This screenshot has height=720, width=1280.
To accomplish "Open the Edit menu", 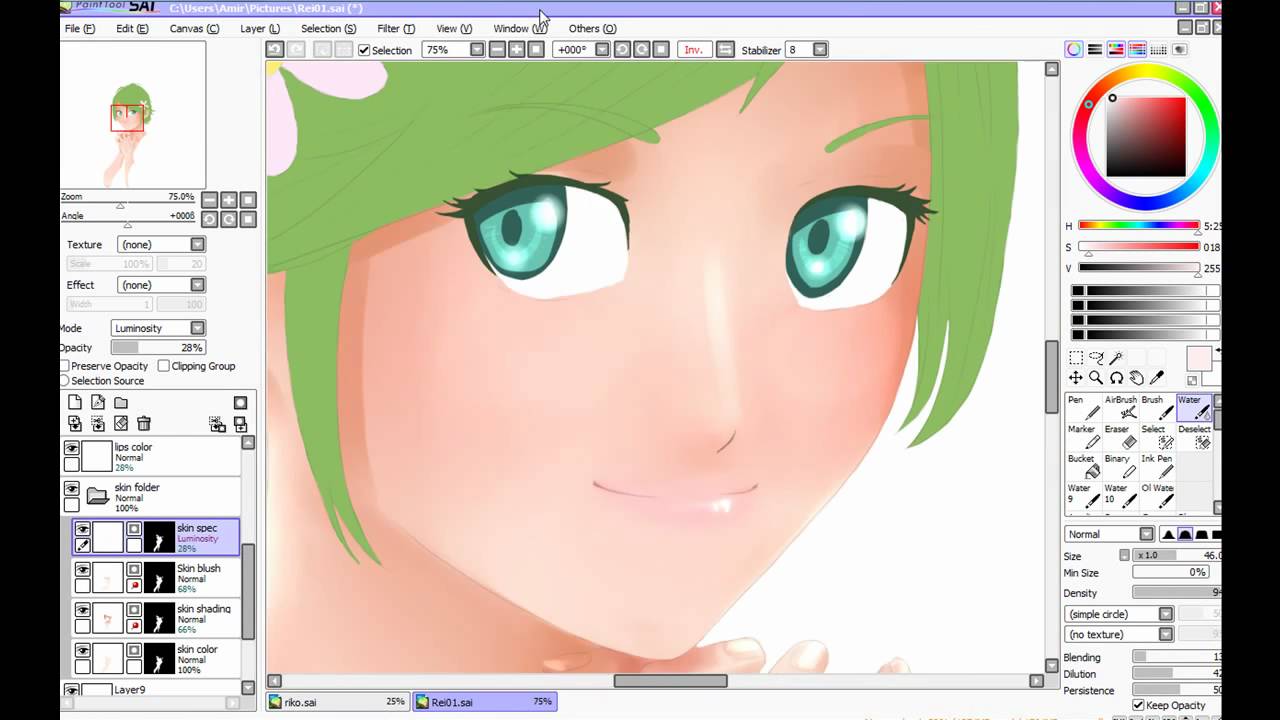I will (x=132, y=28).
